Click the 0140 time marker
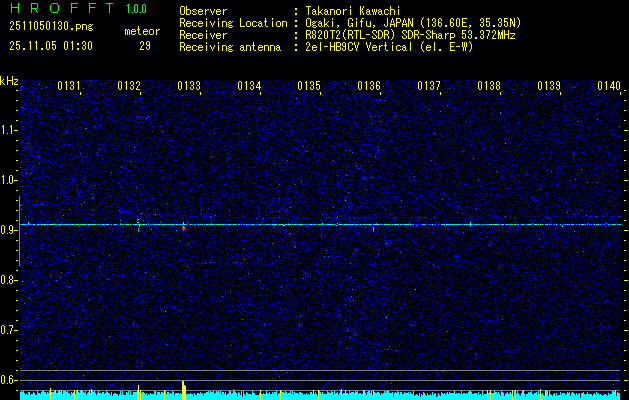 (x=609, y=85)
